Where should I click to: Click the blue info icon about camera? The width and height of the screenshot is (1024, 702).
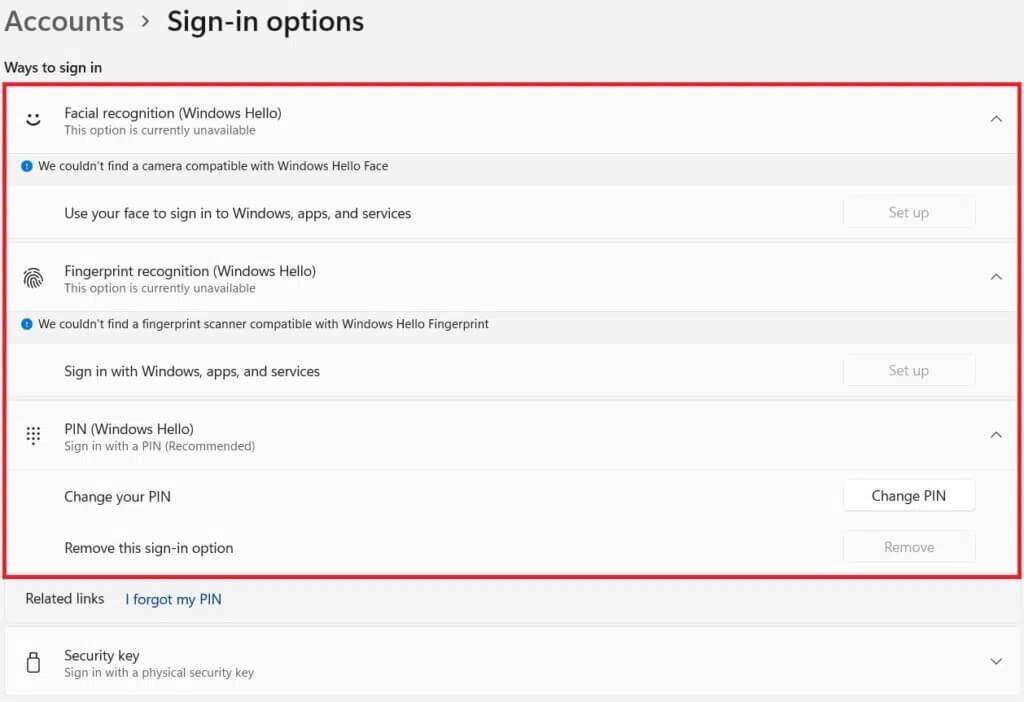tap(27, 166)
